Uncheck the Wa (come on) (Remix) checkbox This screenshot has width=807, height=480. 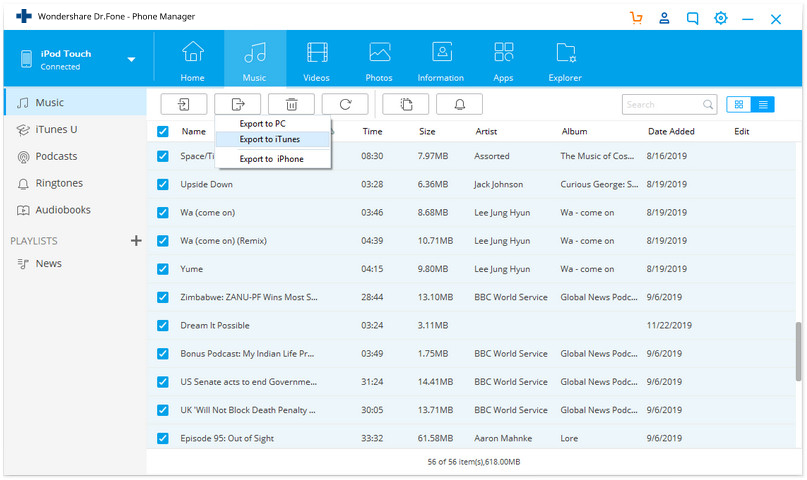click(x=163, y=241)
